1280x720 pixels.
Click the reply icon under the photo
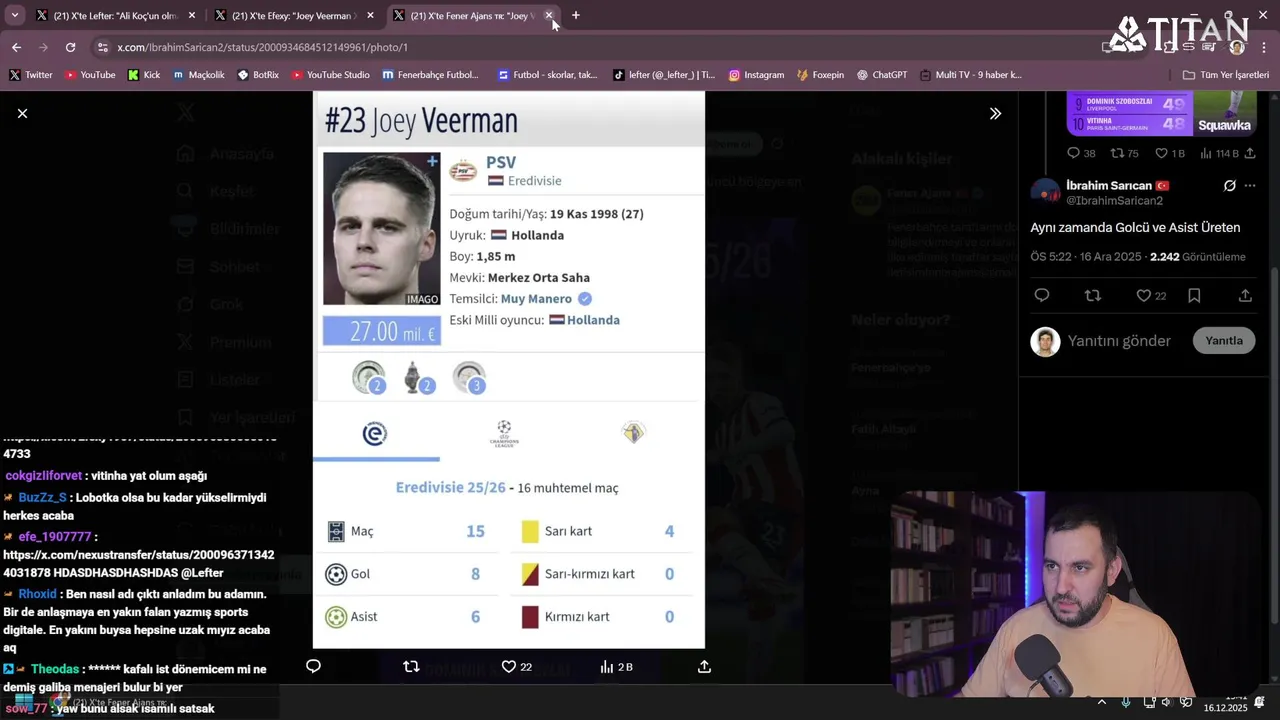coord(313,667)
